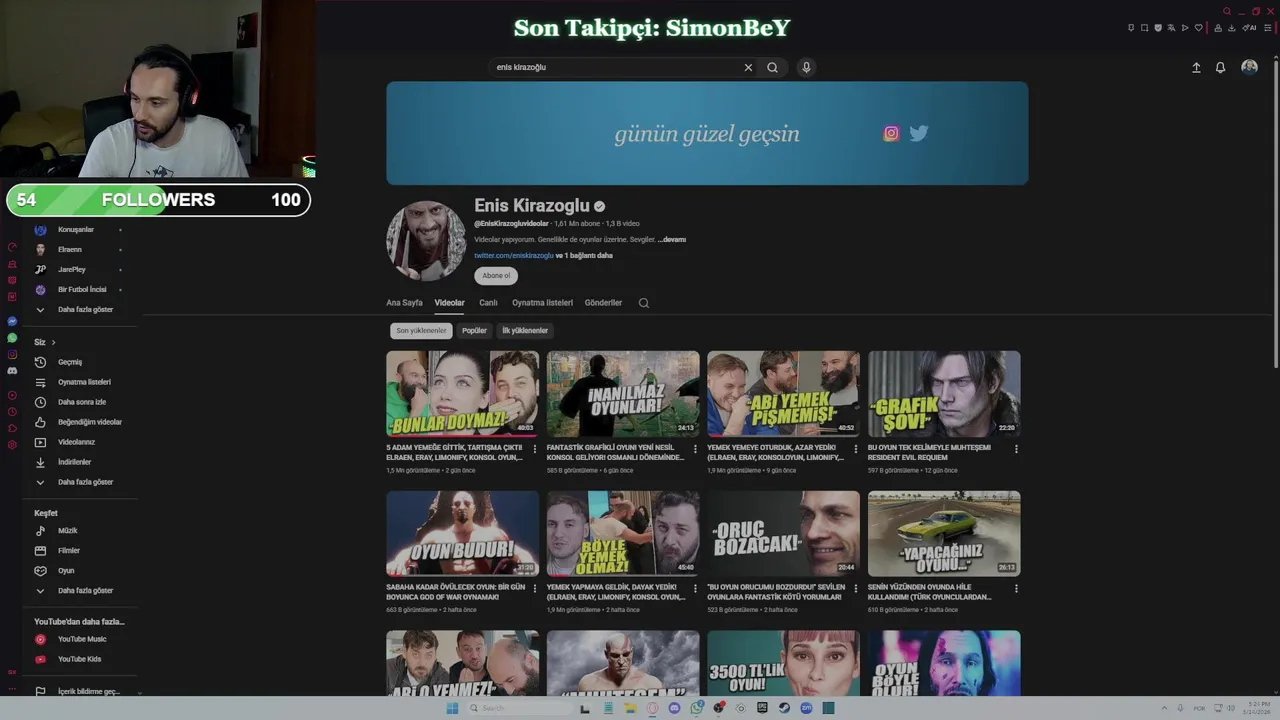Open Steam from the taskbar
Image resolution: width=1280 pixels, height=720 pixels.
(x=783, y=708)
